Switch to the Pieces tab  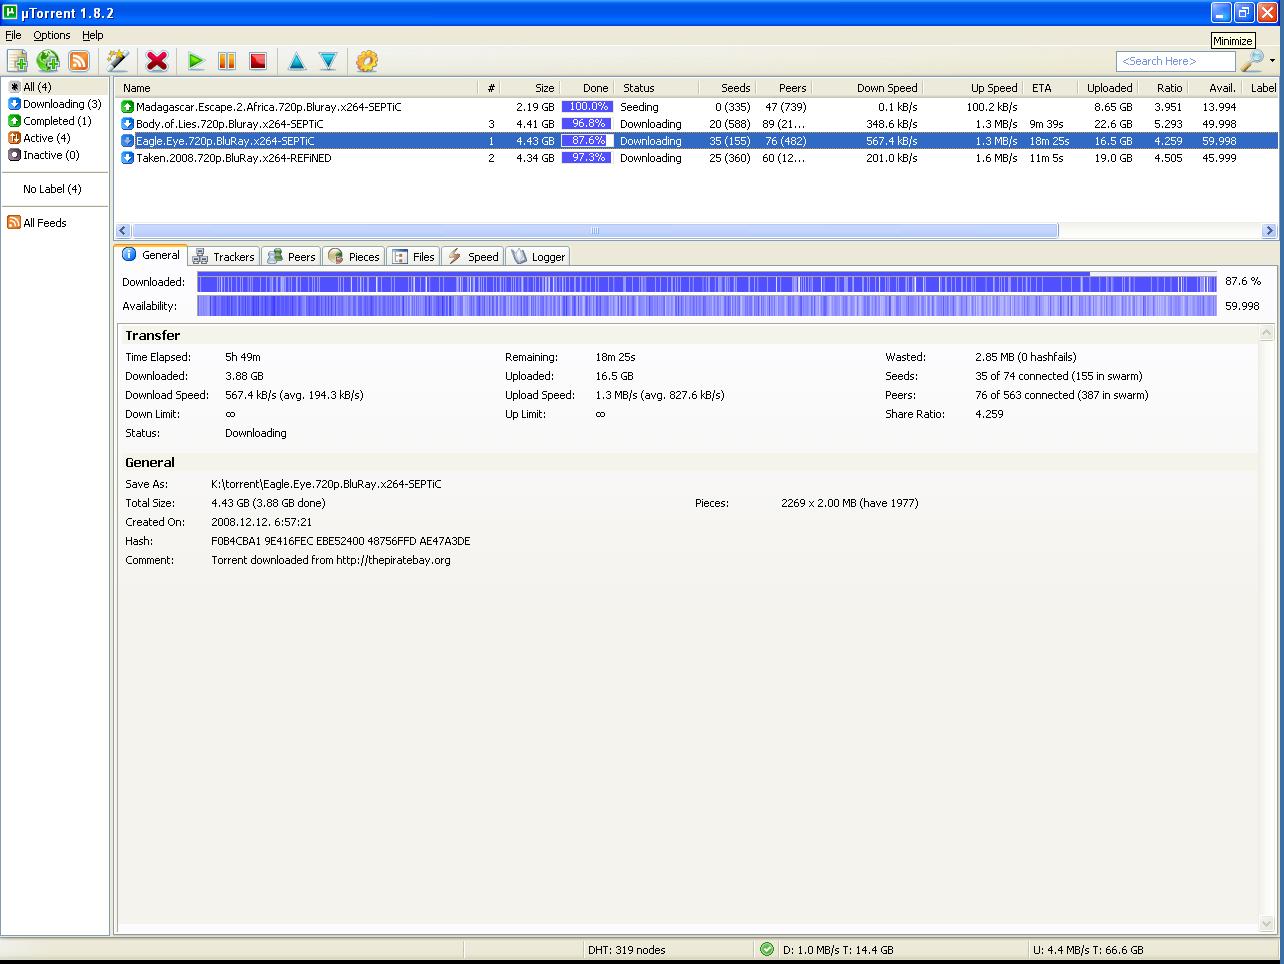(354, 257)
